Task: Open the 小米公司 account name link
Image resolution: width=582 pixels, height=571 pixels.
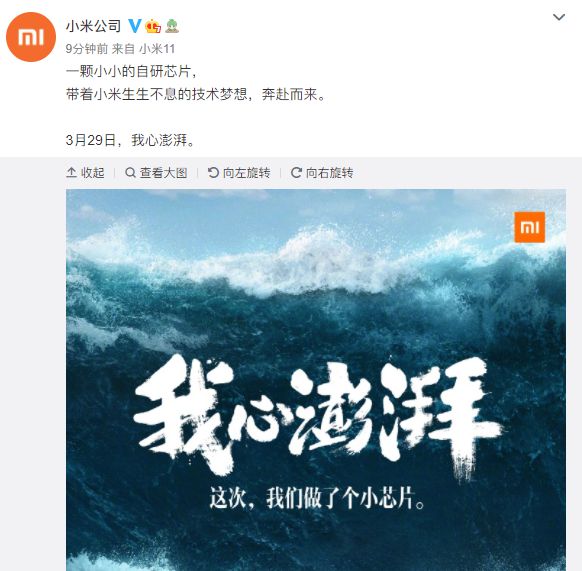Action: [94, 26]
